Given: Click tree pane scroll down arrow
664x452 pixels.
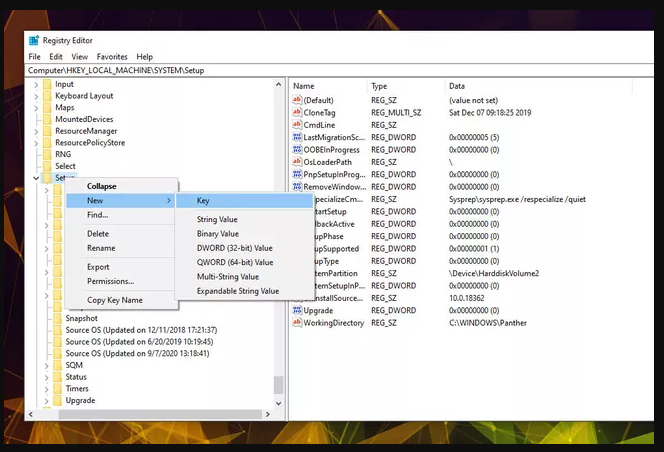Looking at the screenshot, I should click(x=278, y=403).
